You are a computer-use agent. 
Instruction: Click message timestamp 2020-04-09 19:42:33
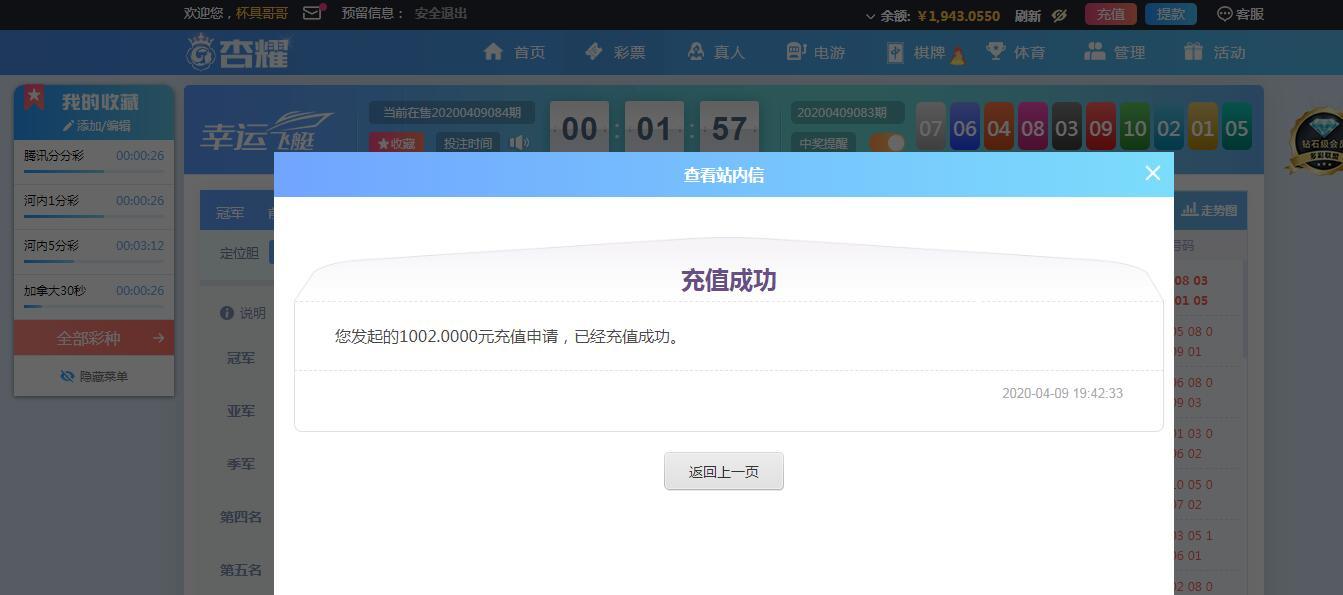1062,393
